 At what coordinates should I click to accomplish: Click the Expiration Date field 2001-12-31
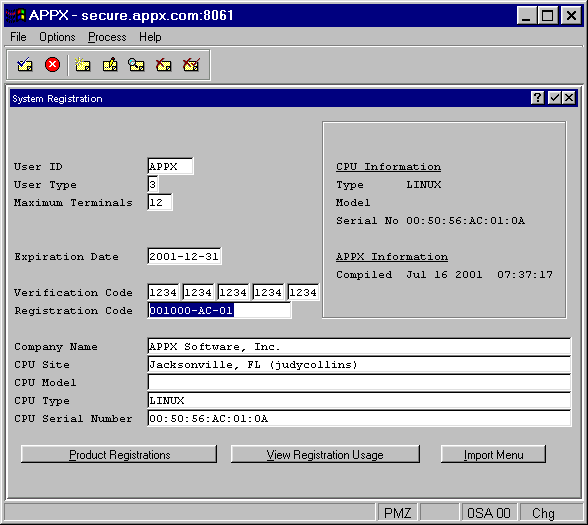point(184,256)
